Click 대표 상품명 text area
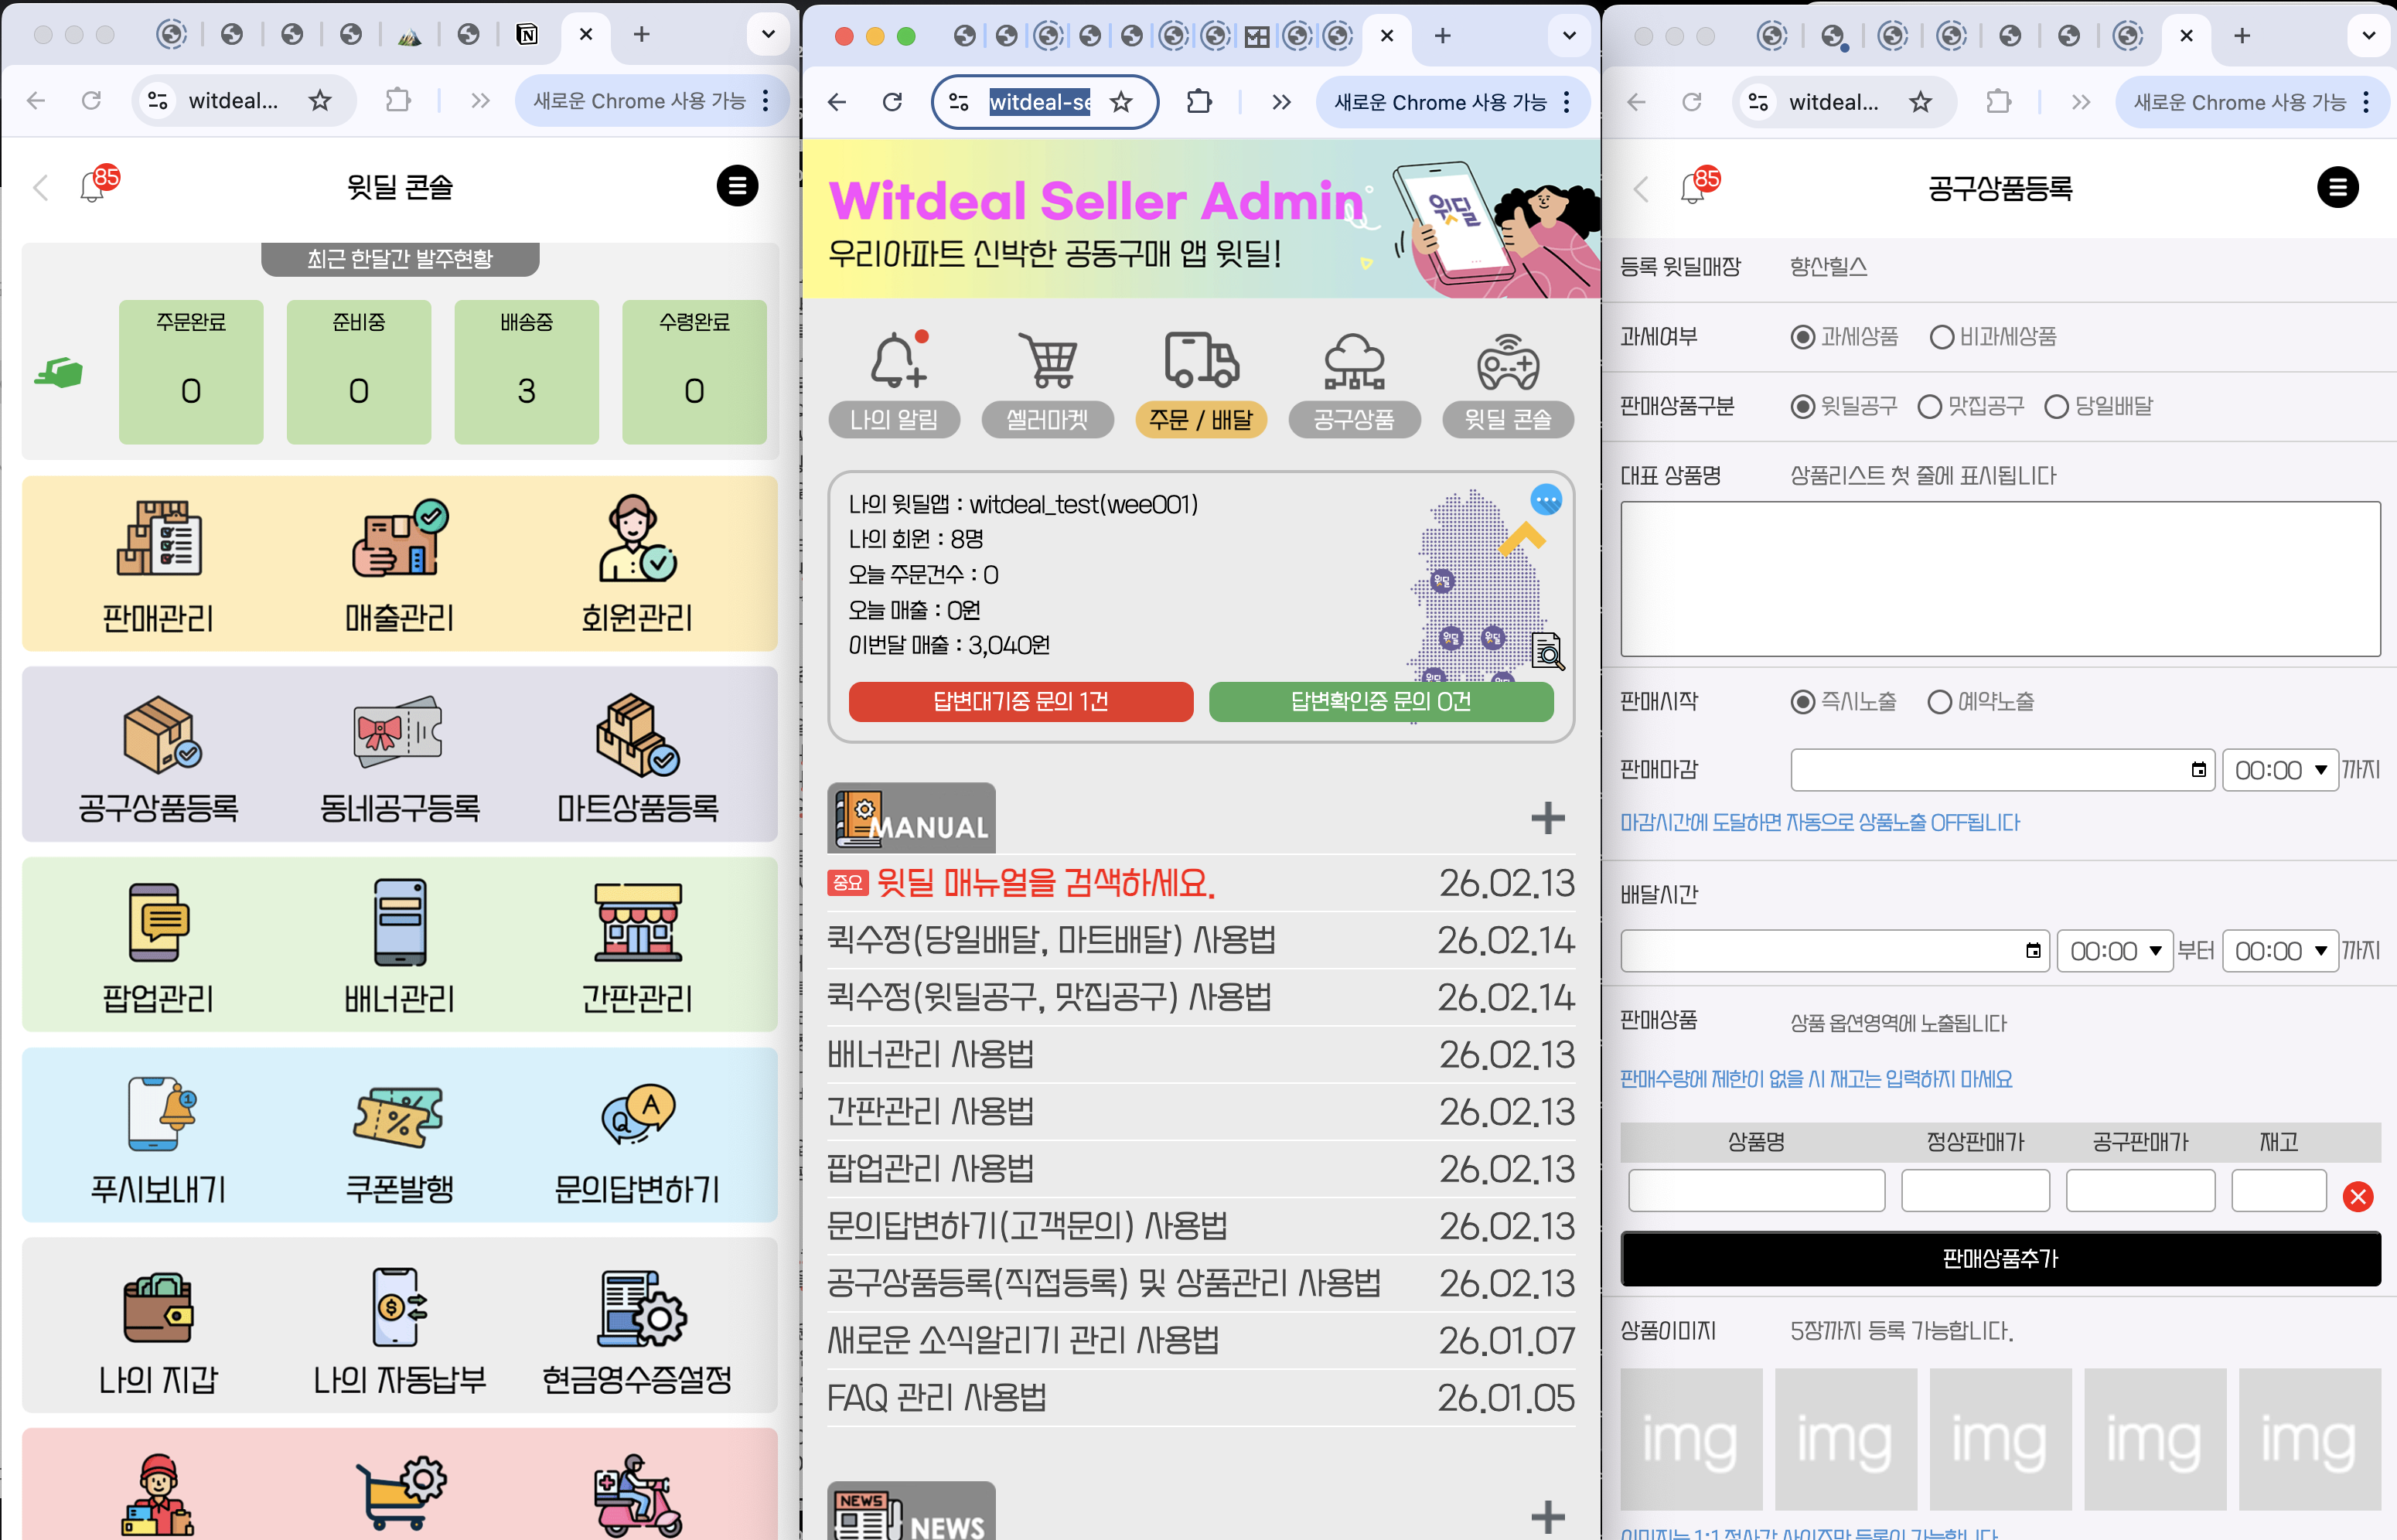Viewport: 2397px width, 1540px height. tap(2000, 579)
